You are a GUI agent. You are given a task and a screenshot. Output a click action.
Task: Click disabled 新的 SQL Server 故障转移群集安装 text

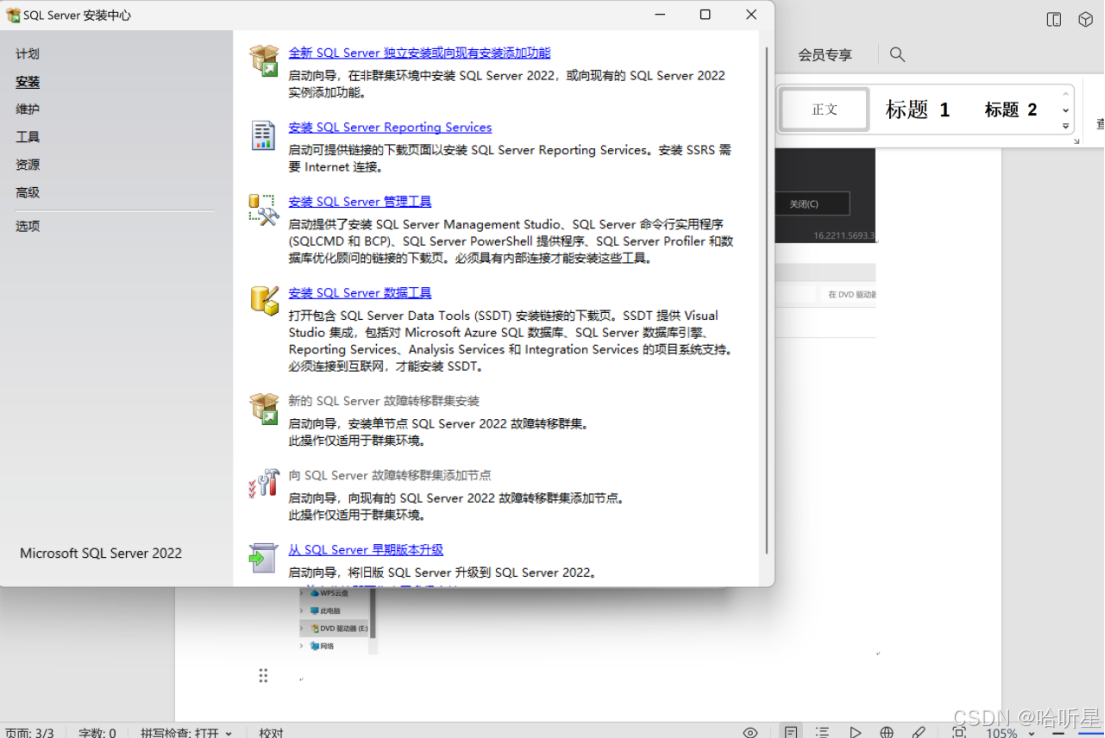point(383,401)
